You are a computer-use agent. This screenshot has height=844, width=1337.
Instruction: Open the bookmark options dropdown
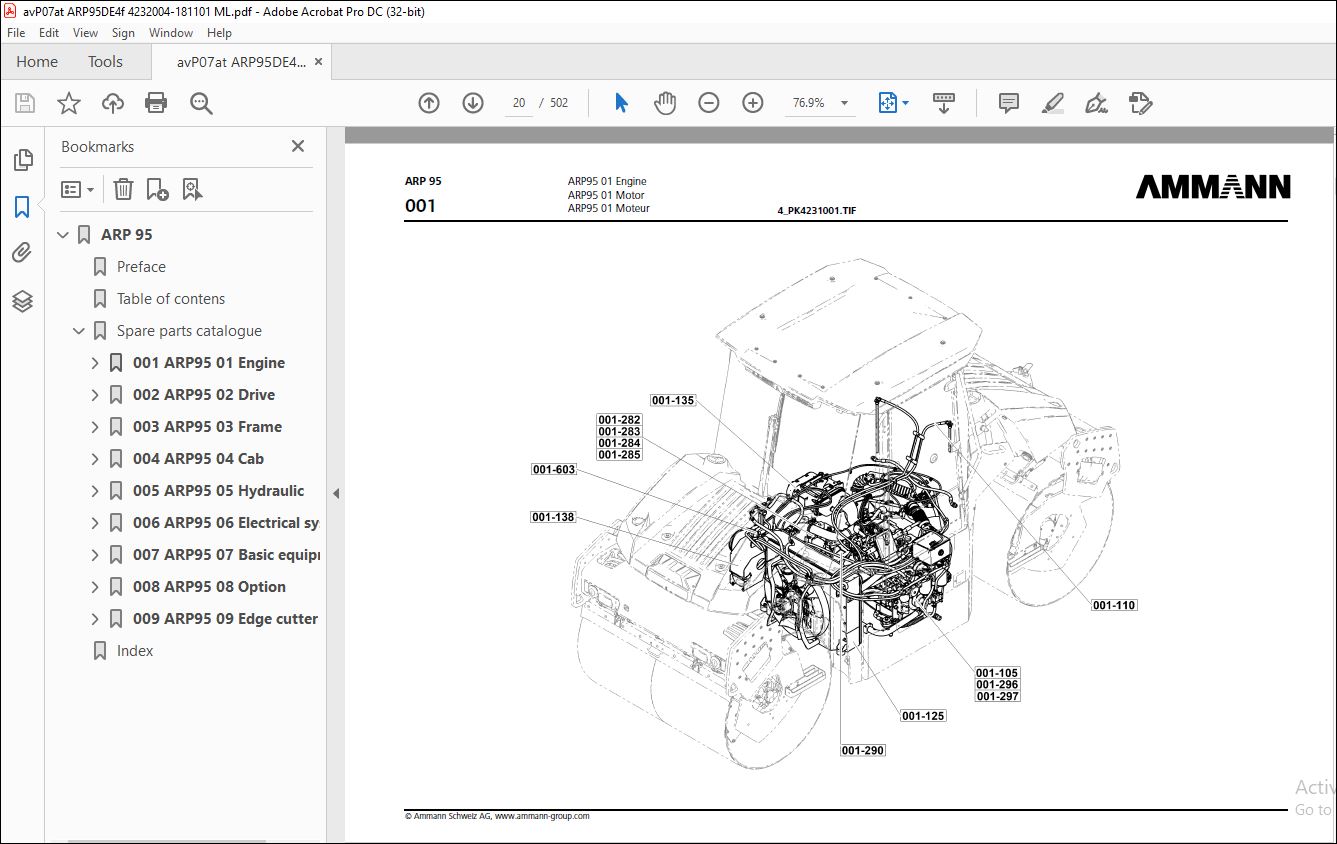78,189
